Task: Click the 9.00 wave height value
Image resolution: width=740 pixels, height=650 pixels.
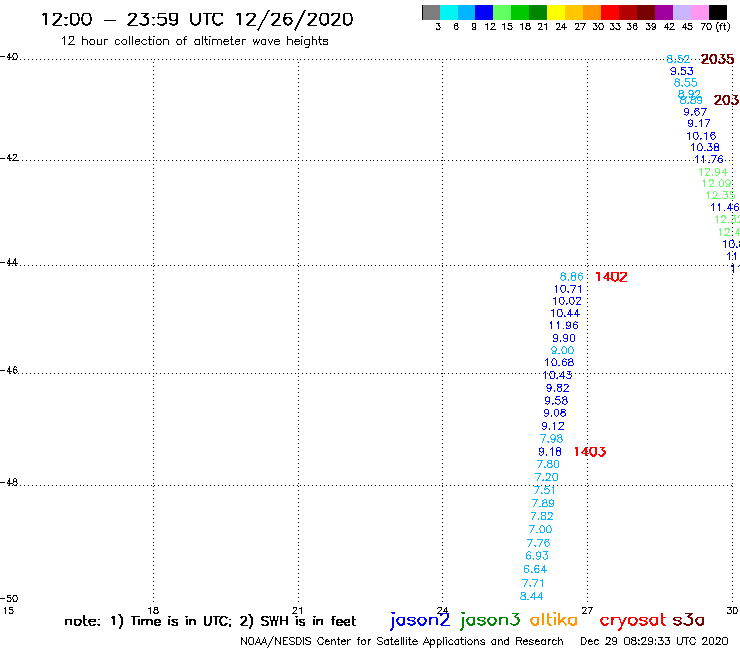Action: tap(563, 350)
